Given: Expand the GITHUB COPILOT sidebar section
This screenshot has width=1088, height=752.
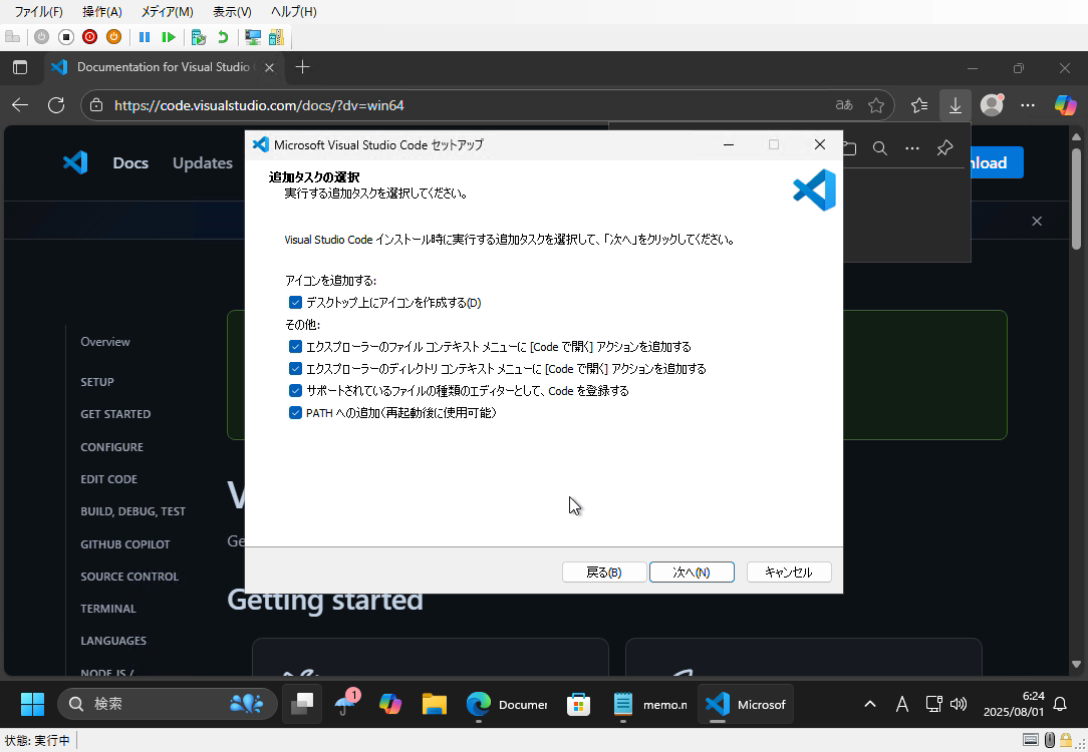Looking at the screenshot, I should [125, 545].
